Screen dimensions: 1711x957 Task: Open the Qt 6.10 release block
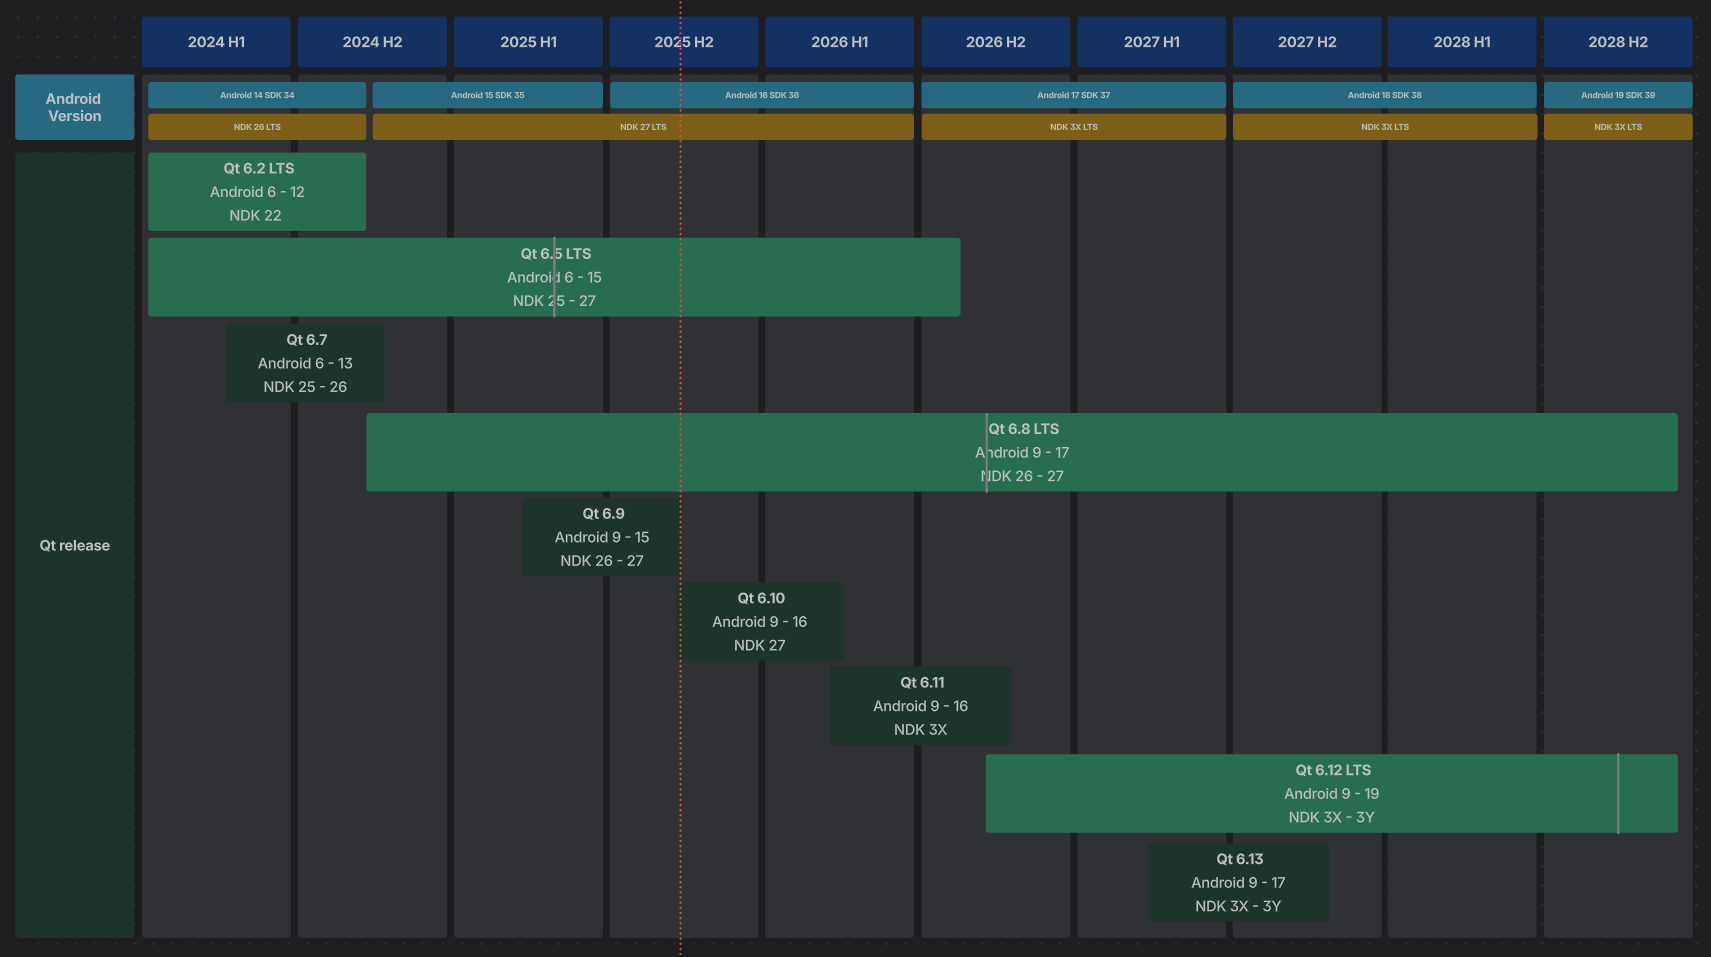(761, 621)
